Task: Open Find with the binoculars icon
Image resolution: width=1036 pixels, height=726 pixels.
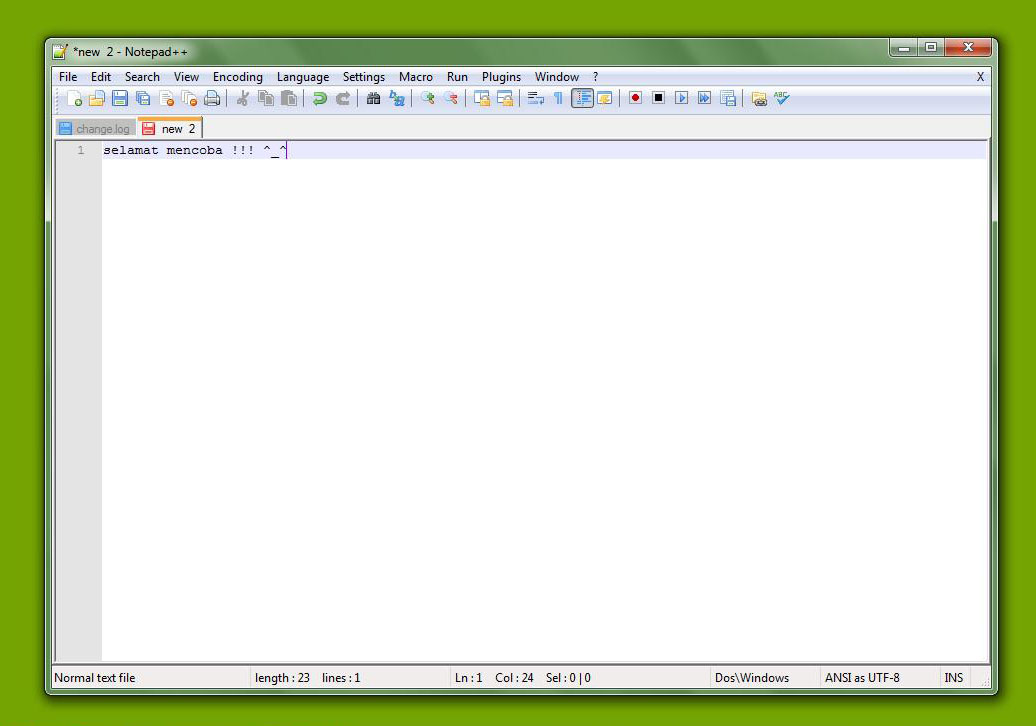Action: click(373, 98)
